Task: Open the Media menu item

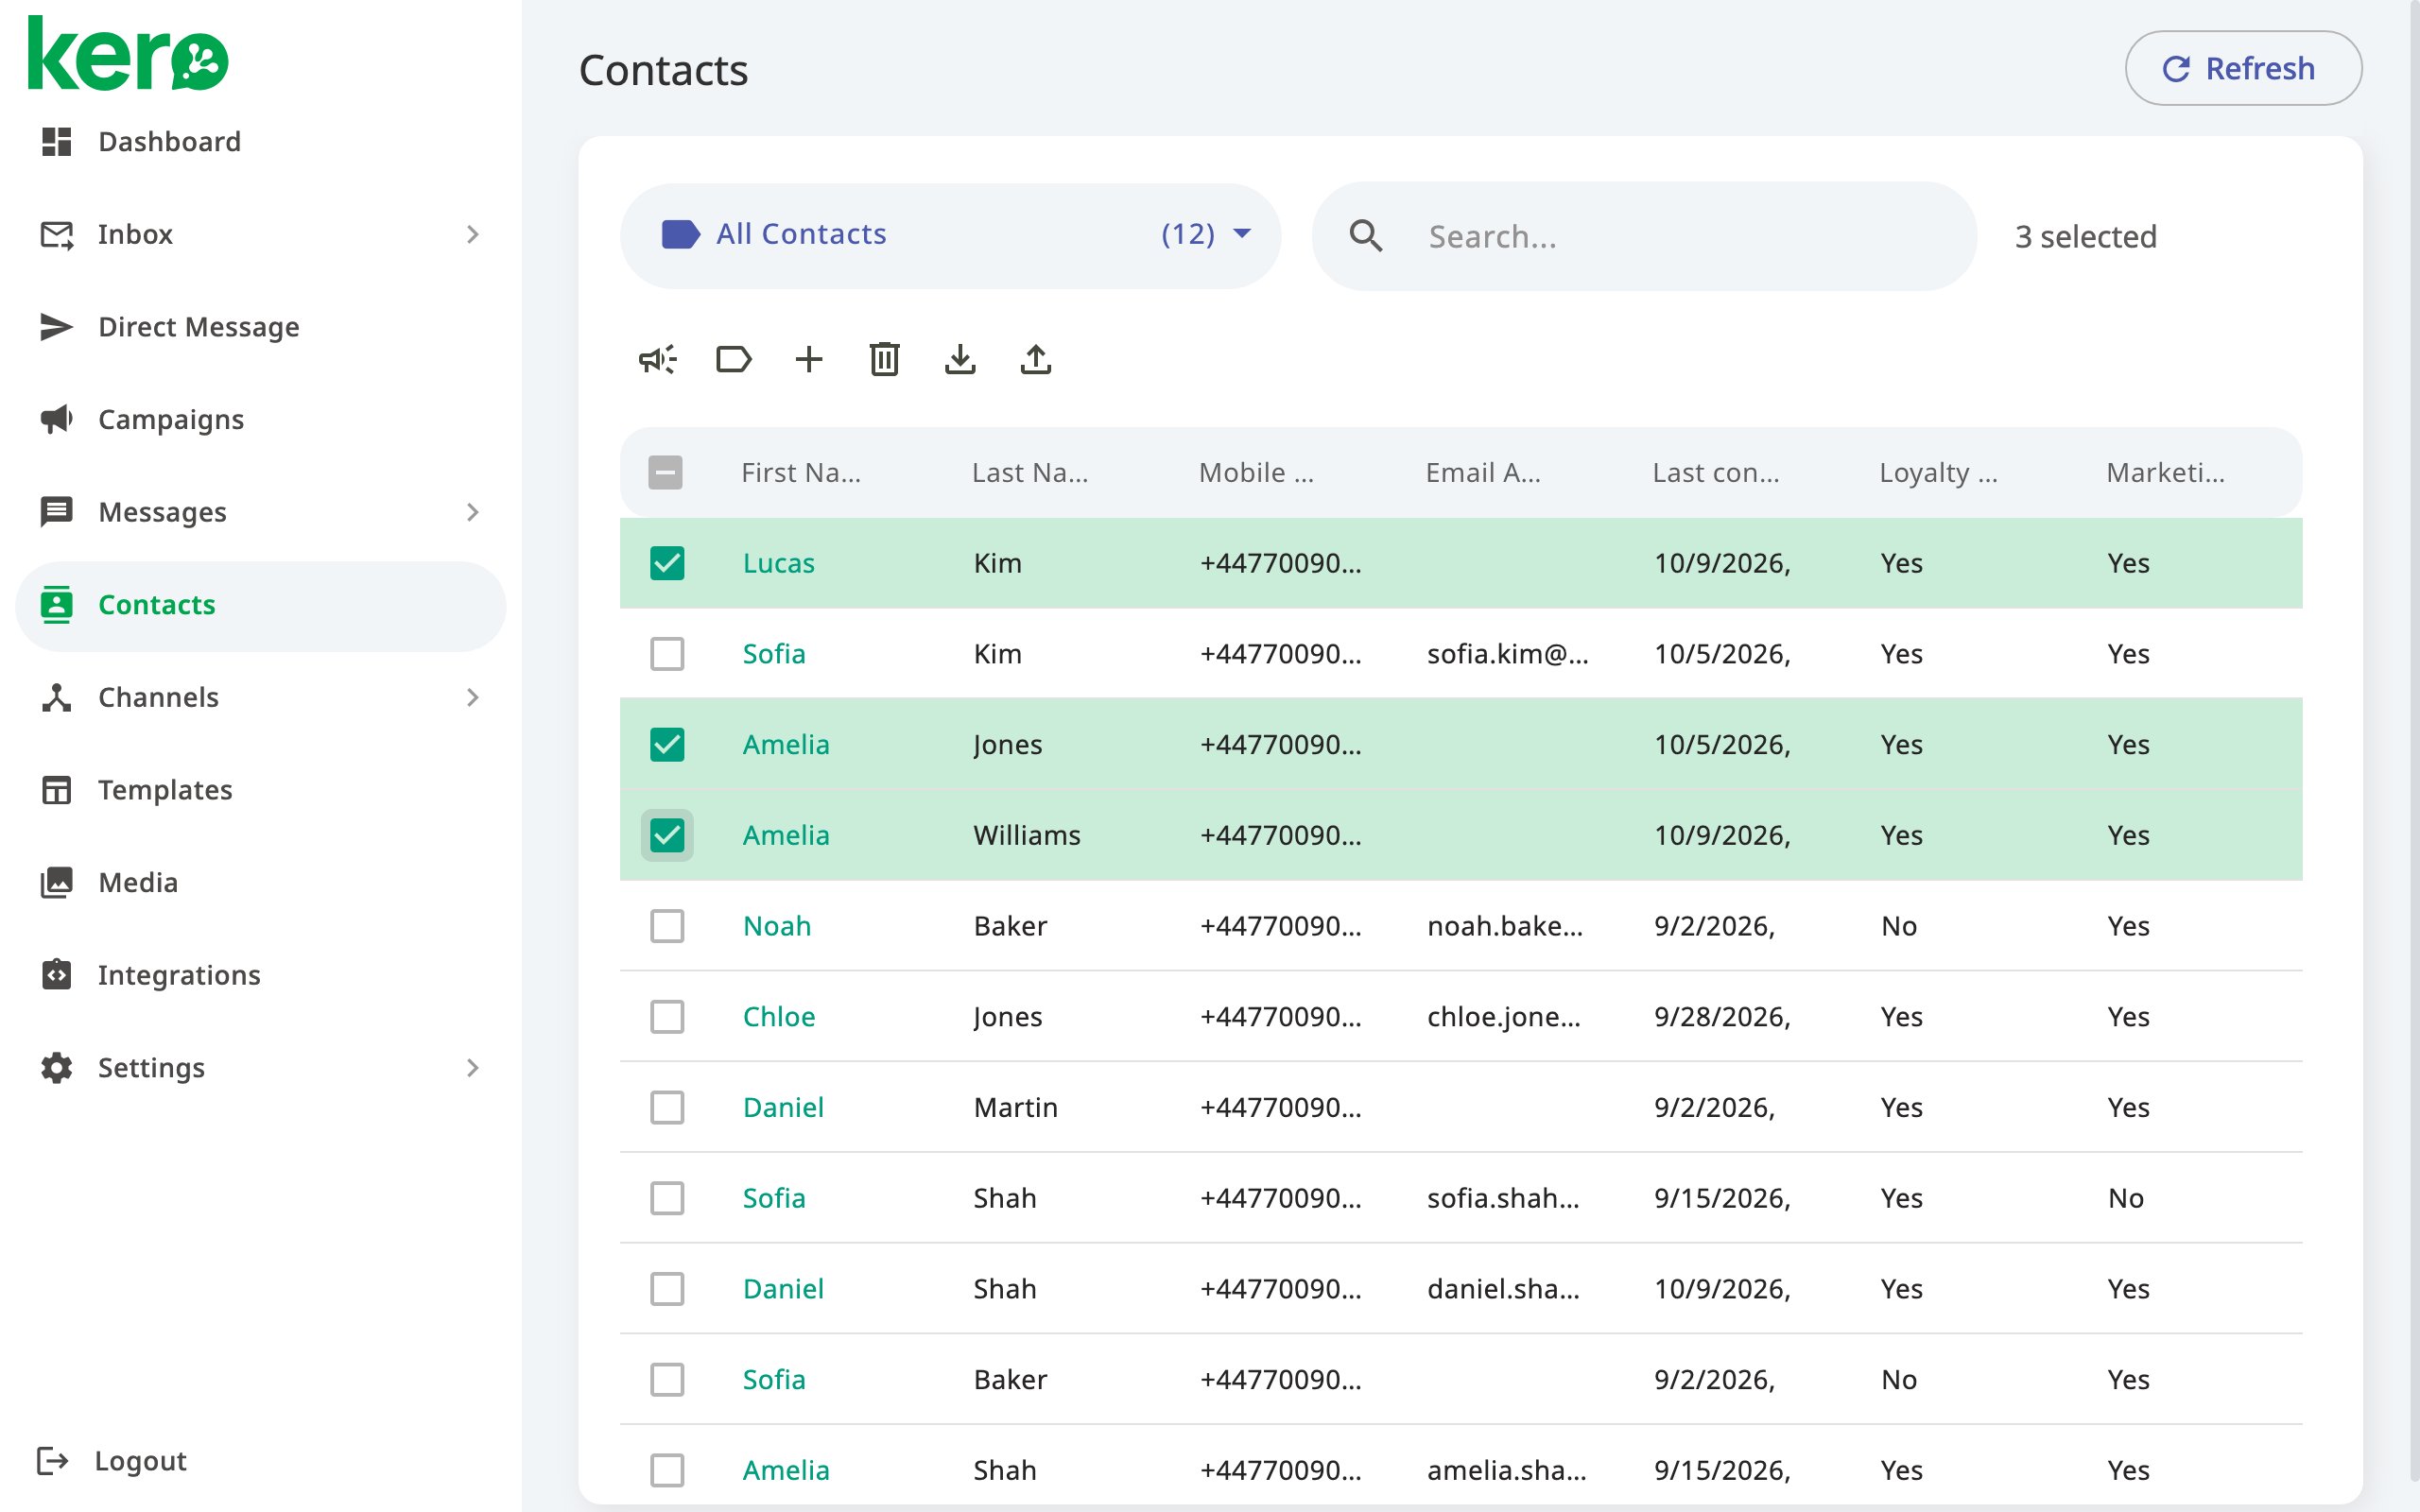Action: 260,882
